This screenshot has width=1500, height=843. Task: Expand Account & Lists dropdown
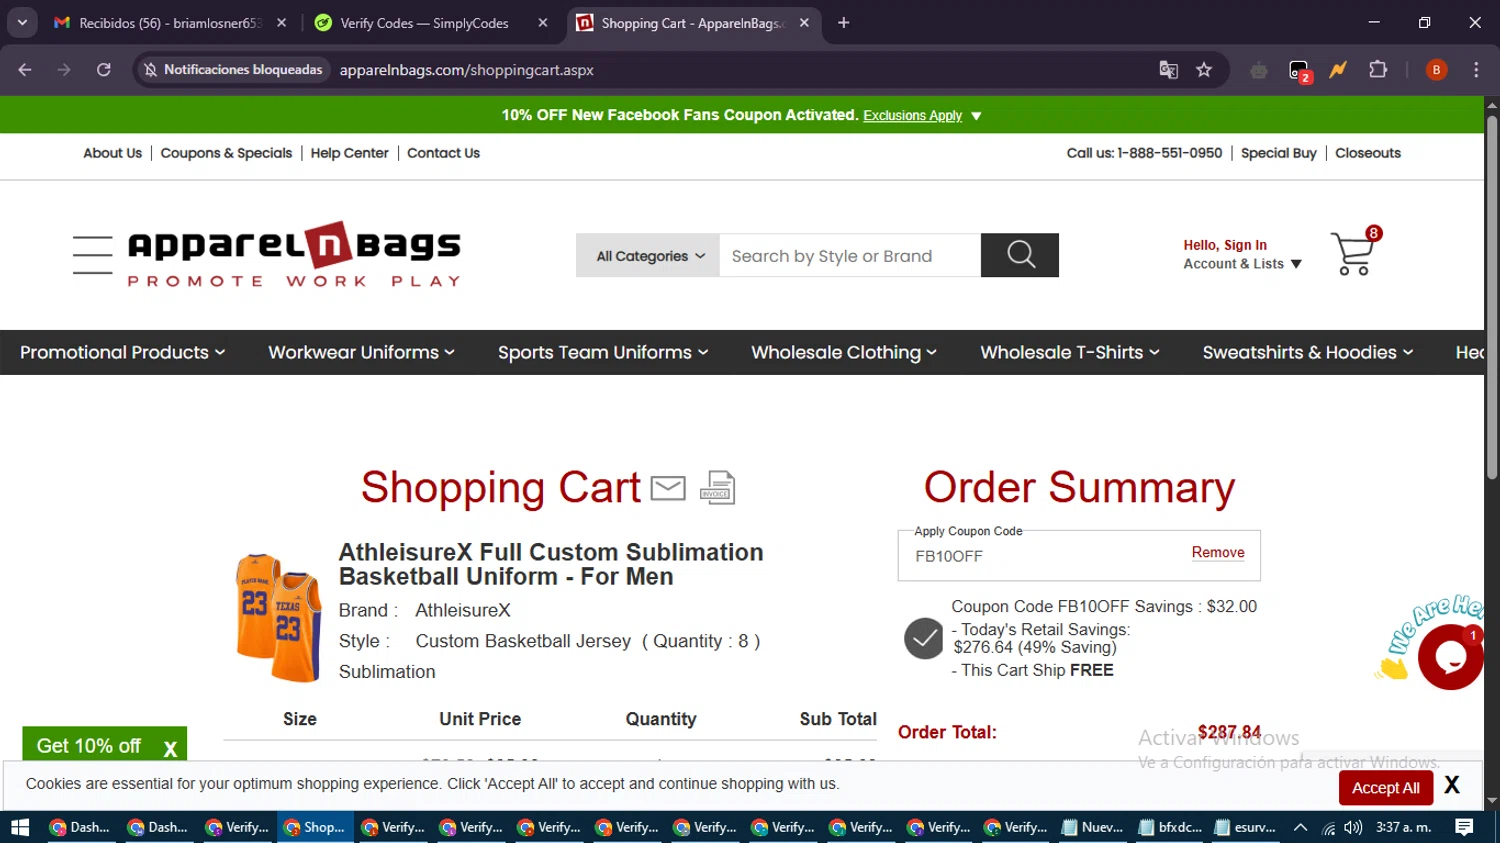(1242, 264)
